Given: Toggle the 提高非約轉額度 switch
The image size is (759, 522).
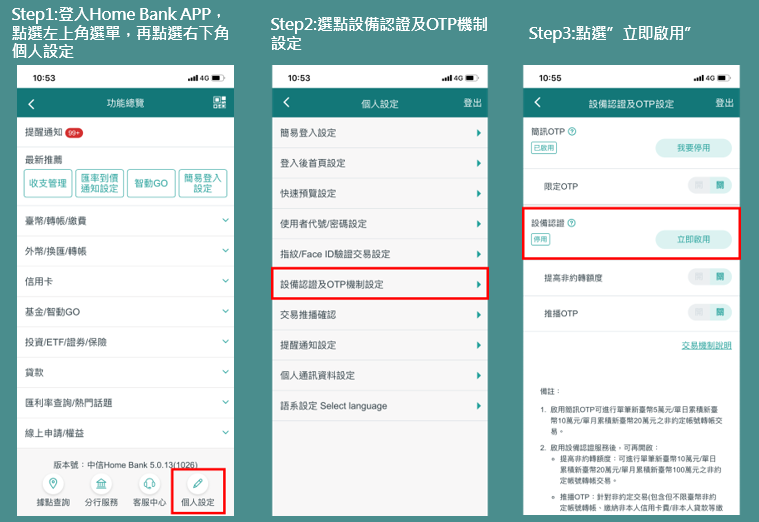Looking at the screenshot, I should pyautogui.click(x=710, y=277).
